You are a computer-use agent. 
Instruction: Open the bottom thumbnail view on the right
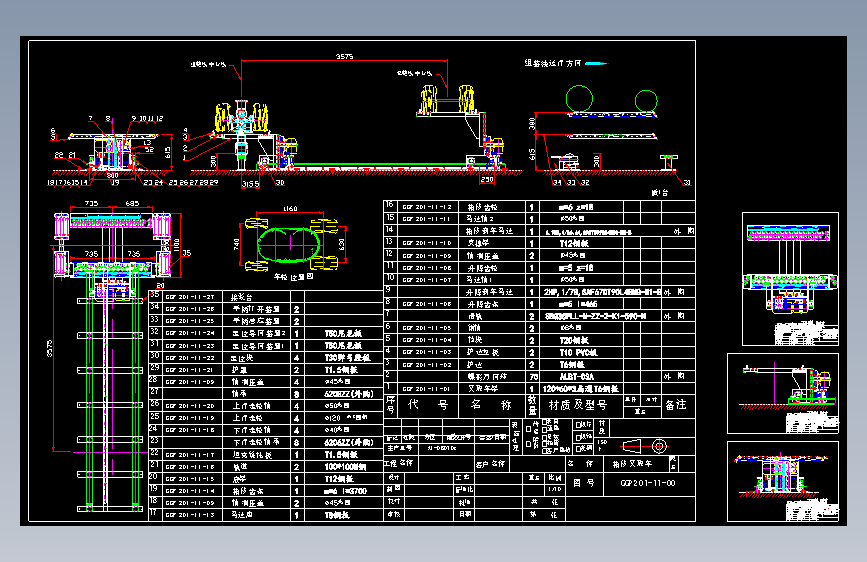[x=783, y=481]
